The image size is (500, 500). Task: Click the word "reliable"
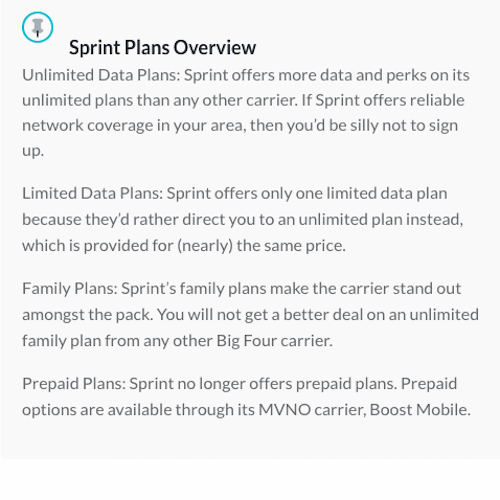pos(437,100)
